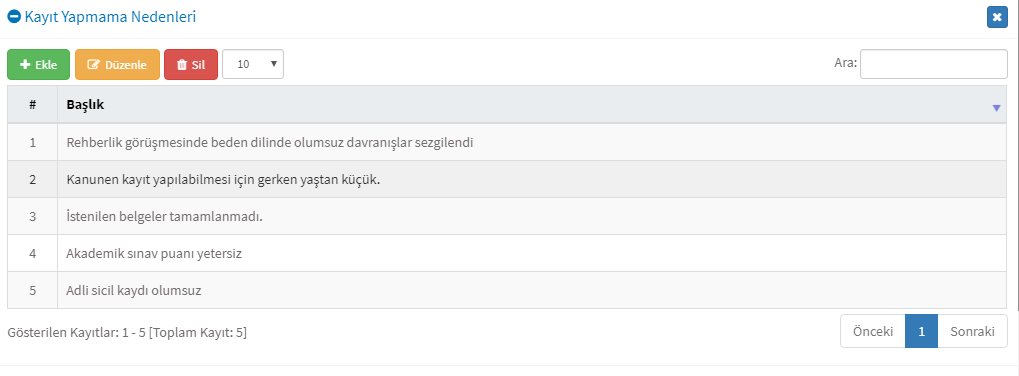
Task: Click the # column header
Action: (32, 105)
